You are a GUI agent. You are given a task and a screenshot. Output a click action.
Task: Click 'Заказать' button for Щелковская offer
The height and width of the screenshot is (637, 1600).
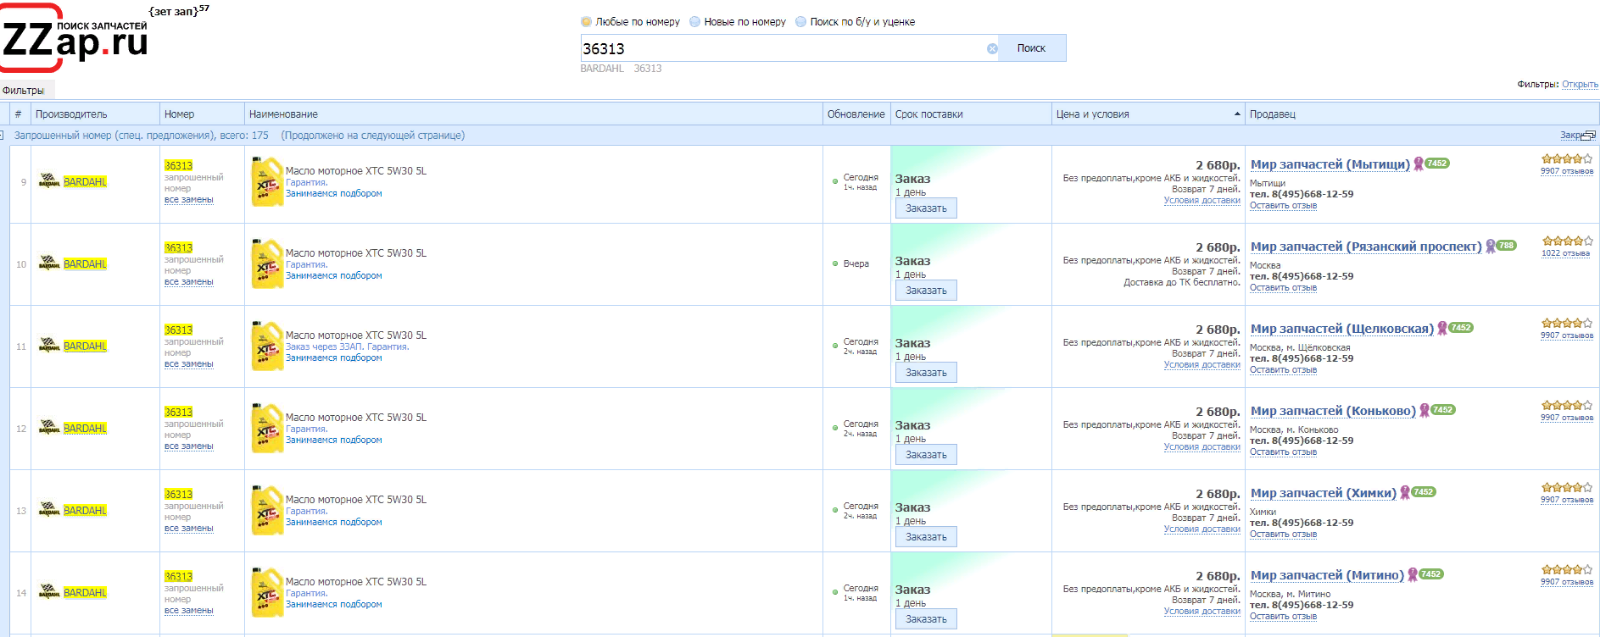(926, 372)
